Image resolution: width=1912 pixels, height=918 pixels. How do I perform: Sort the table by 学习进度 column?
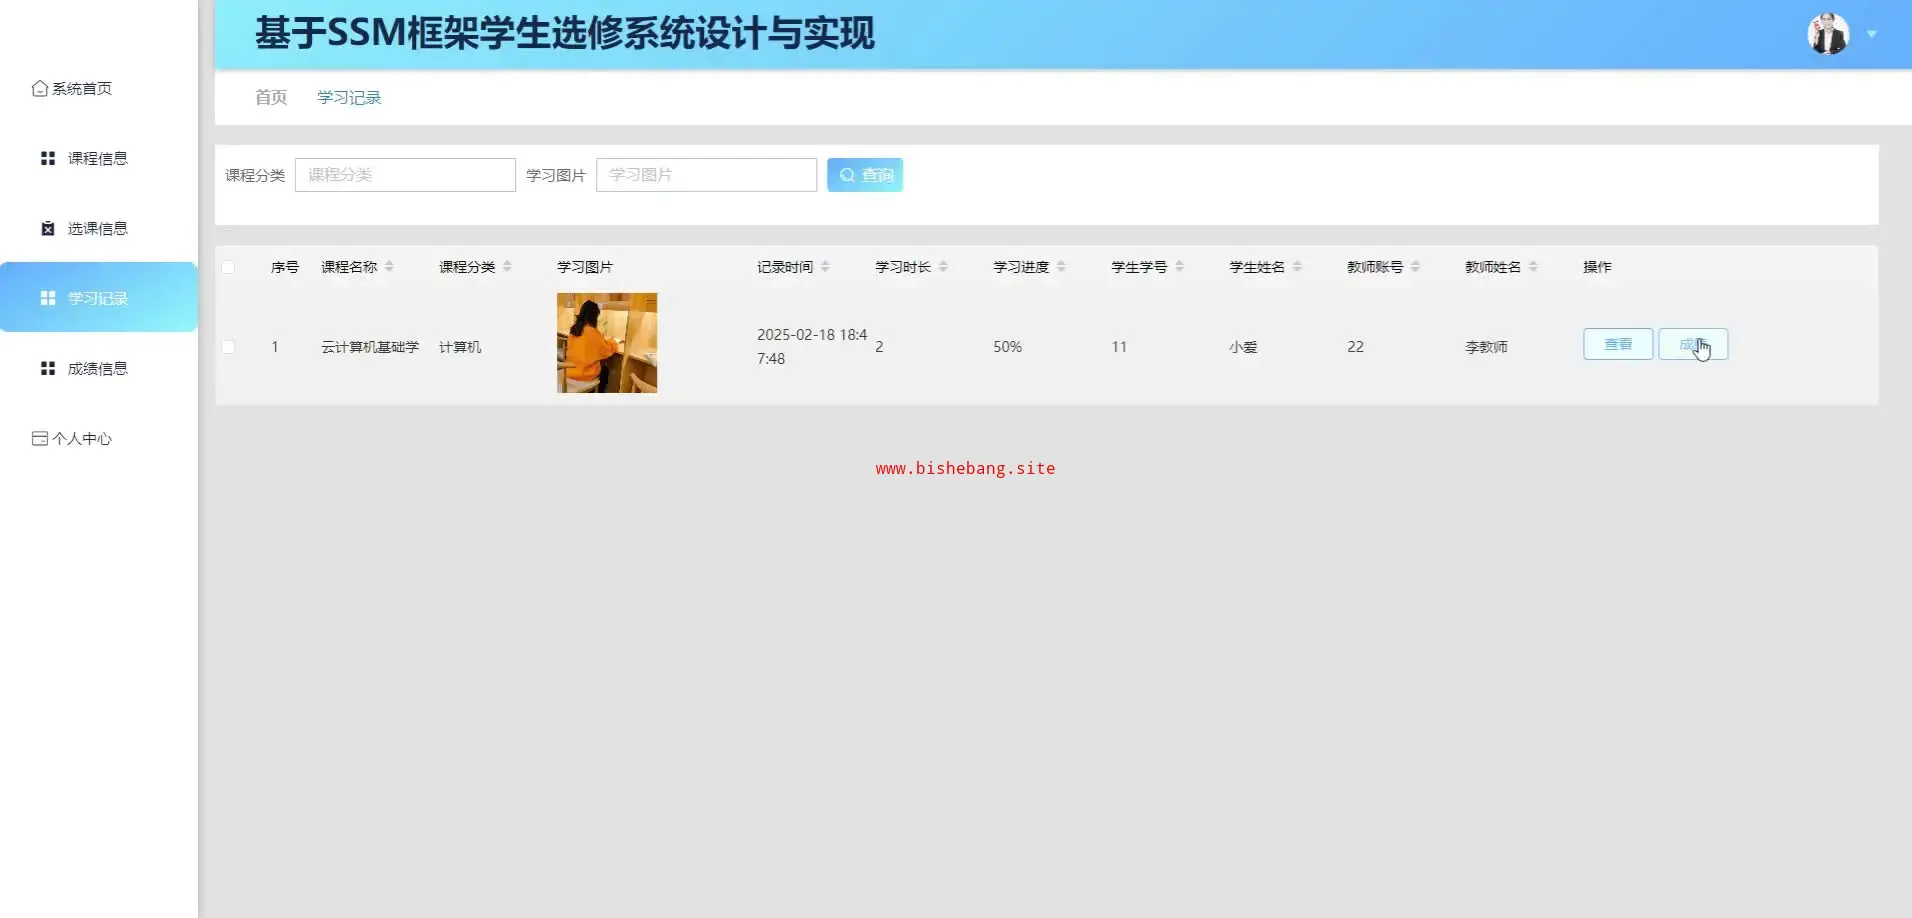pos(1061,267)
